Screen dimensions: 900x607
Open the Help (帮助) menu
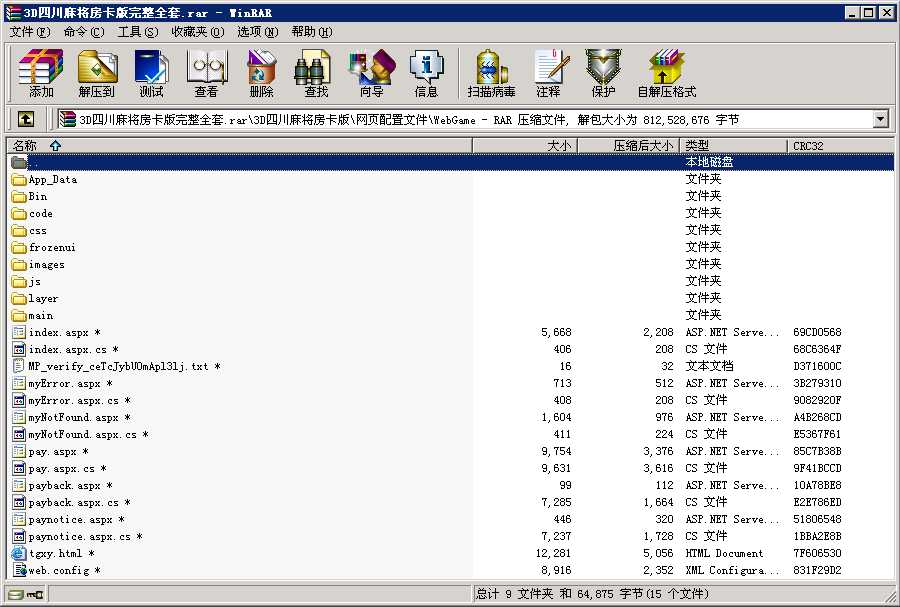(x=312, y=32)
